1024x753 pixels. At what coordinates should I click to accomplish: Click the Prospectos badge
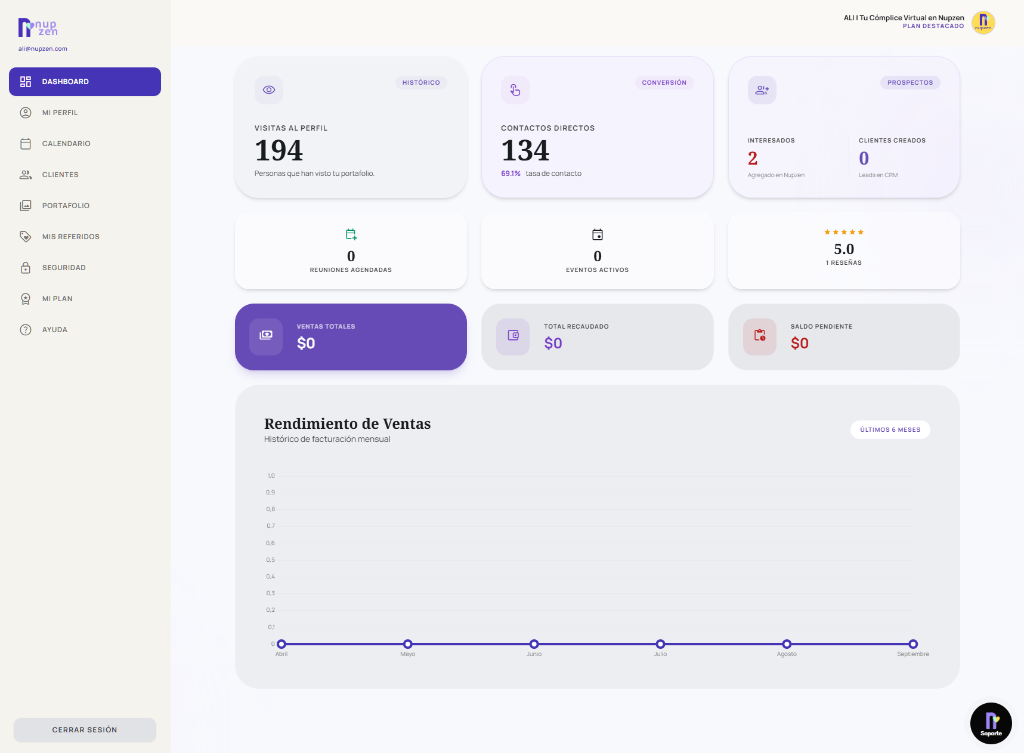coord(910,83)
